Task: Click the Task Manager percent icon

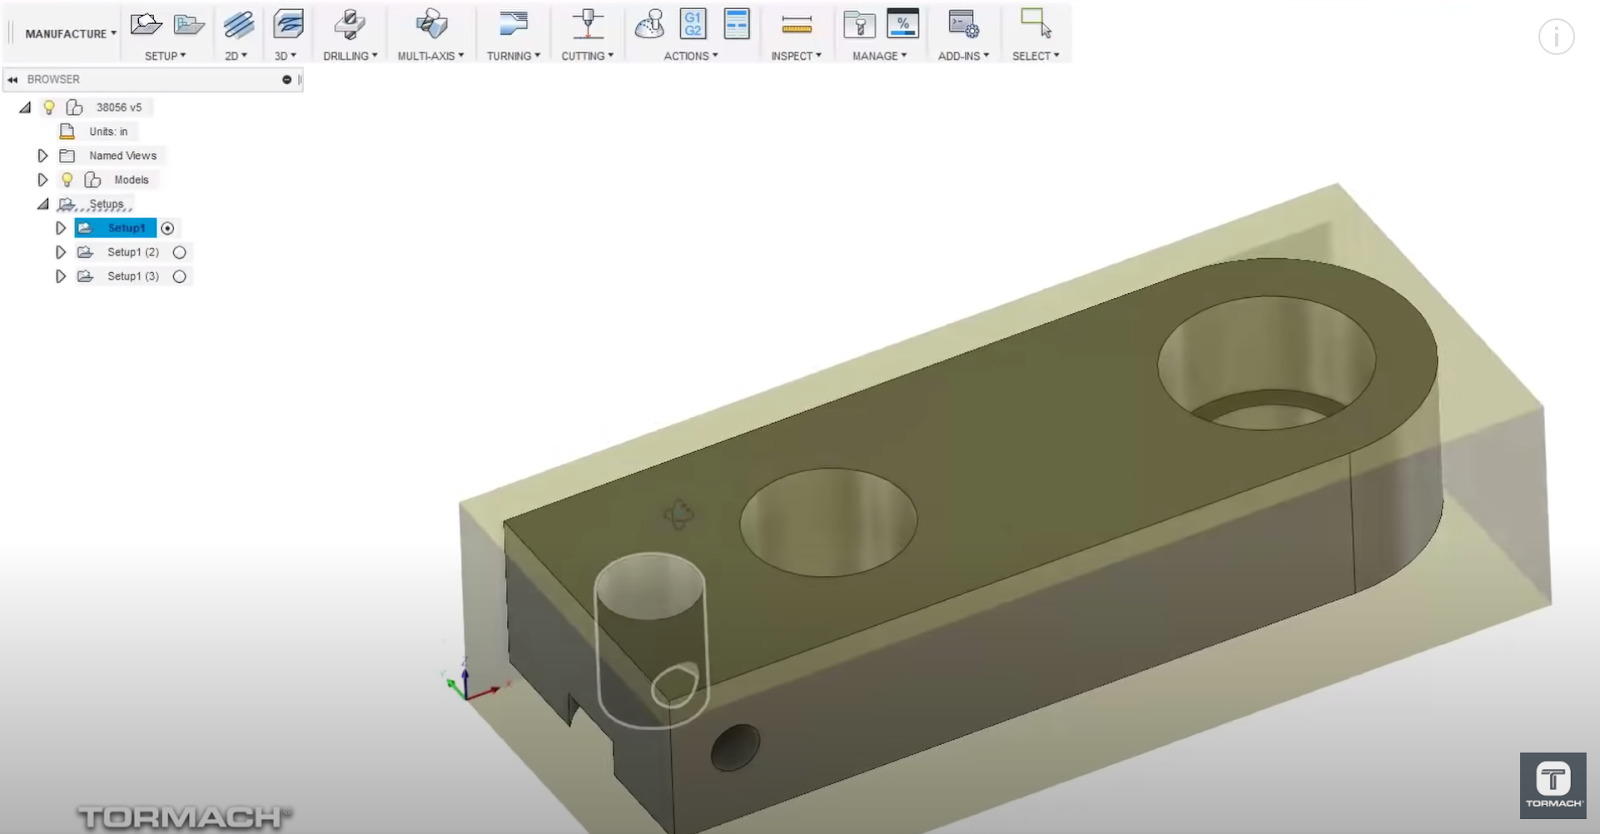Action: pyautogui.click(x=903, y=24)
